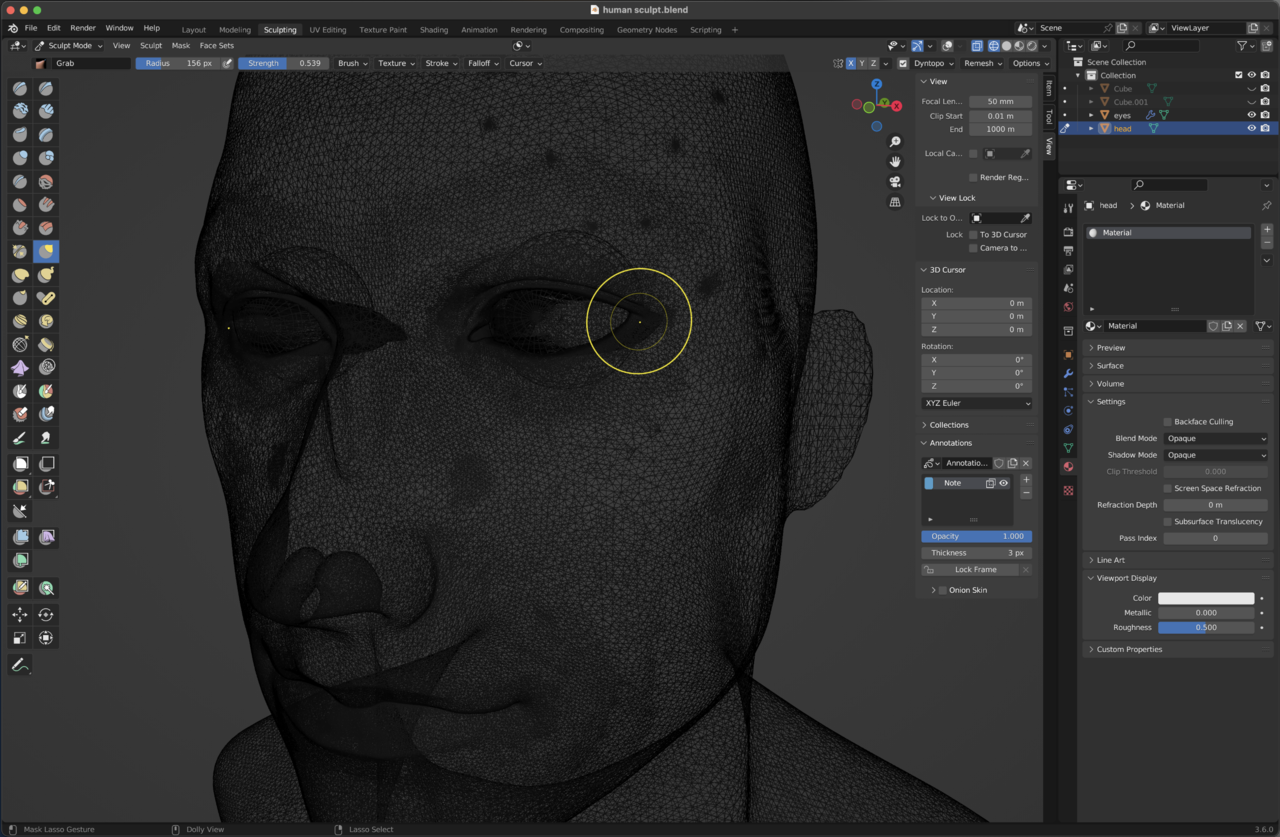Image resolution: width=1280 pixels, height=837 pixels.
Task: Toggle camera view with the camera gizmo
Action: (895, 182)
